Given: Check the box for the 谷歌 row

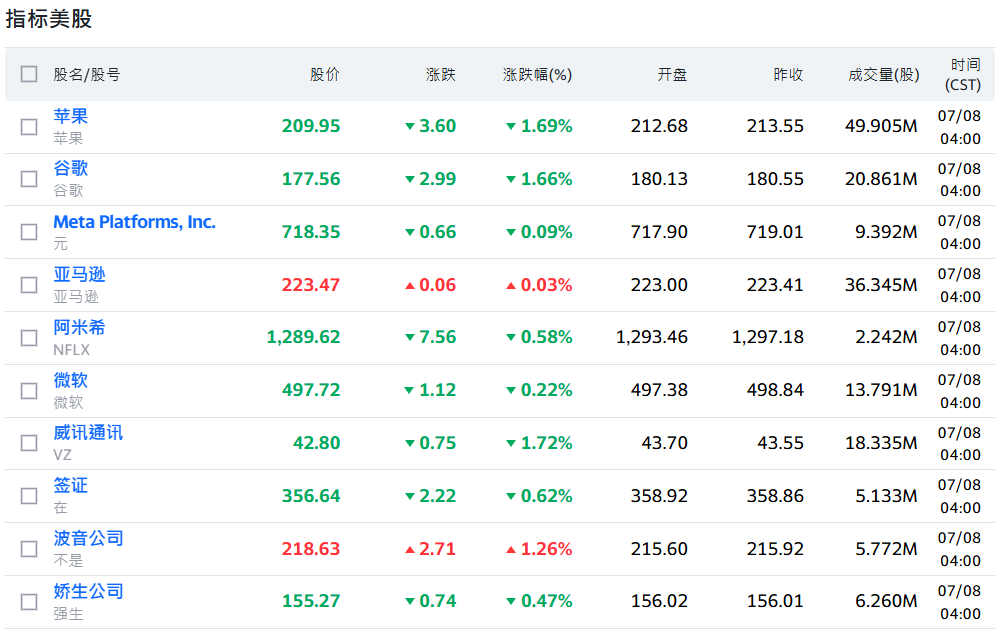Looking at the screenshot, I should [29, 179].
